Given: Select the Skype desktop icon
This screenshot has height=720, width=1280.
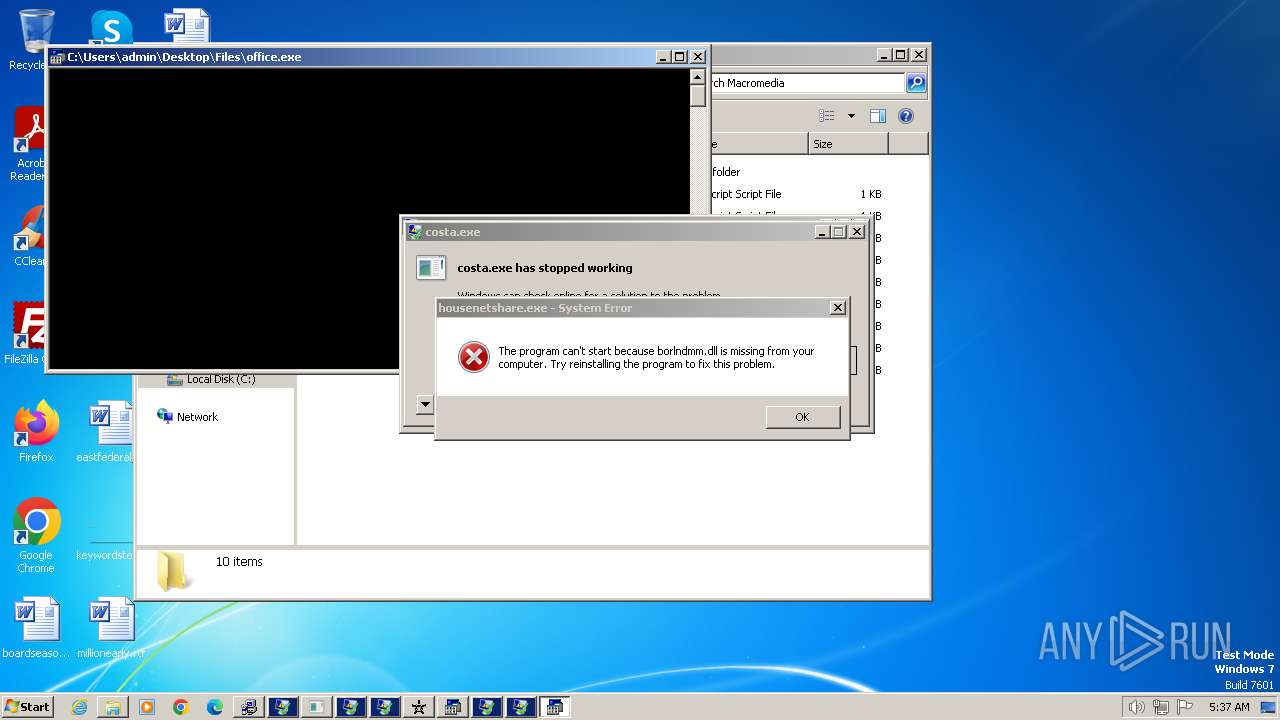Looking at the screenshot, I should coord(111,27).
